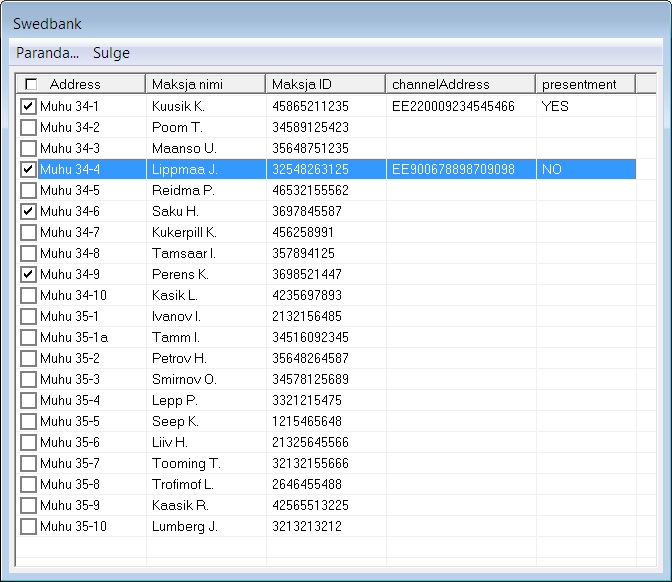Click the YES presentment value
Viewport: 672px width, 582px height.
555,106
